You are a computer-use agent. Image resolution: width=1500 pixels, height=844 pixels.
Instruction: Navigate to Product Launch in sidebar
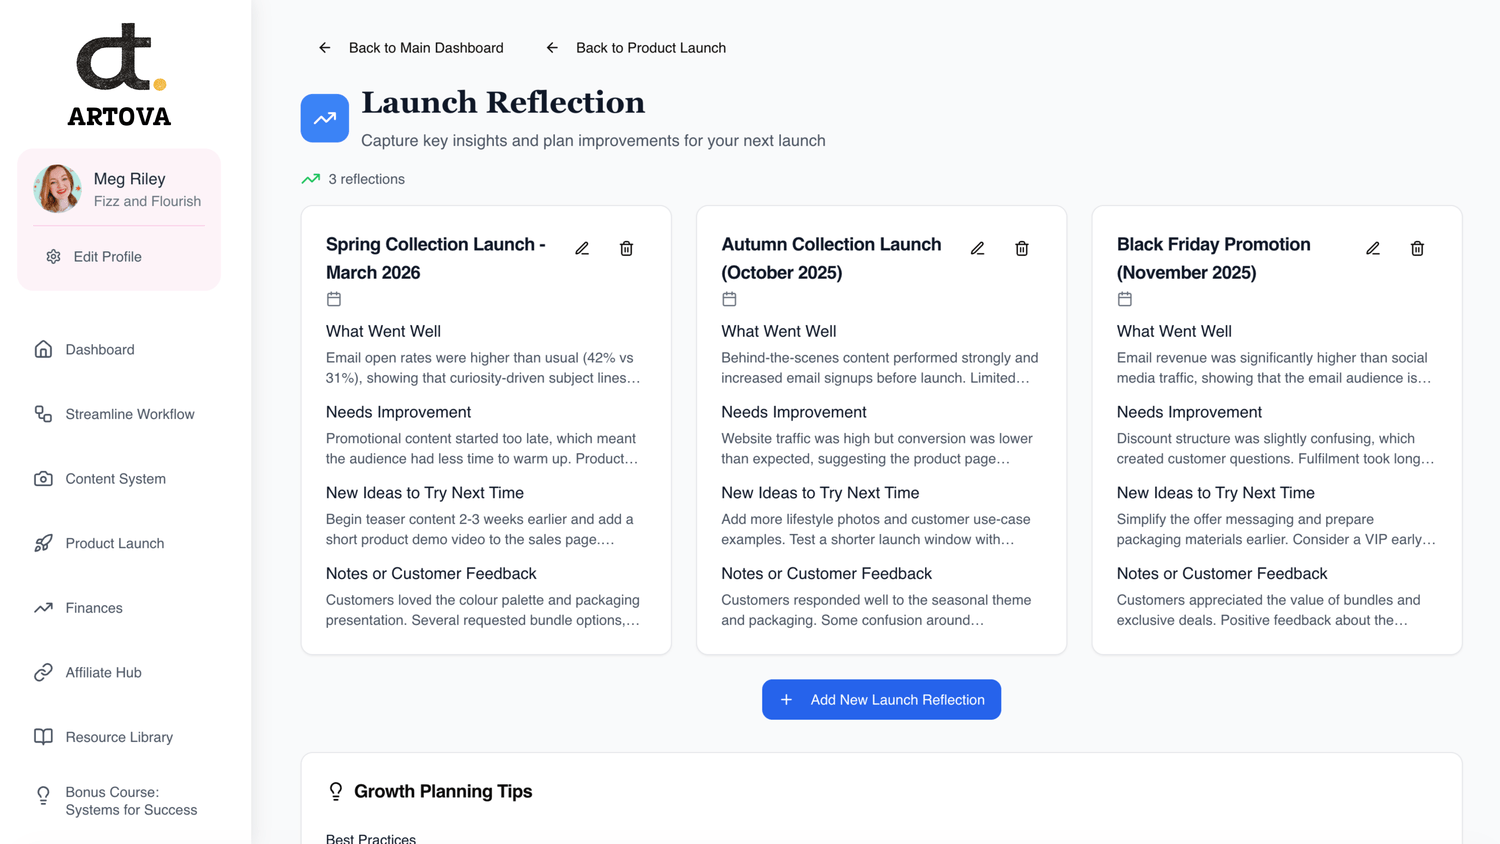pos(114,544)
